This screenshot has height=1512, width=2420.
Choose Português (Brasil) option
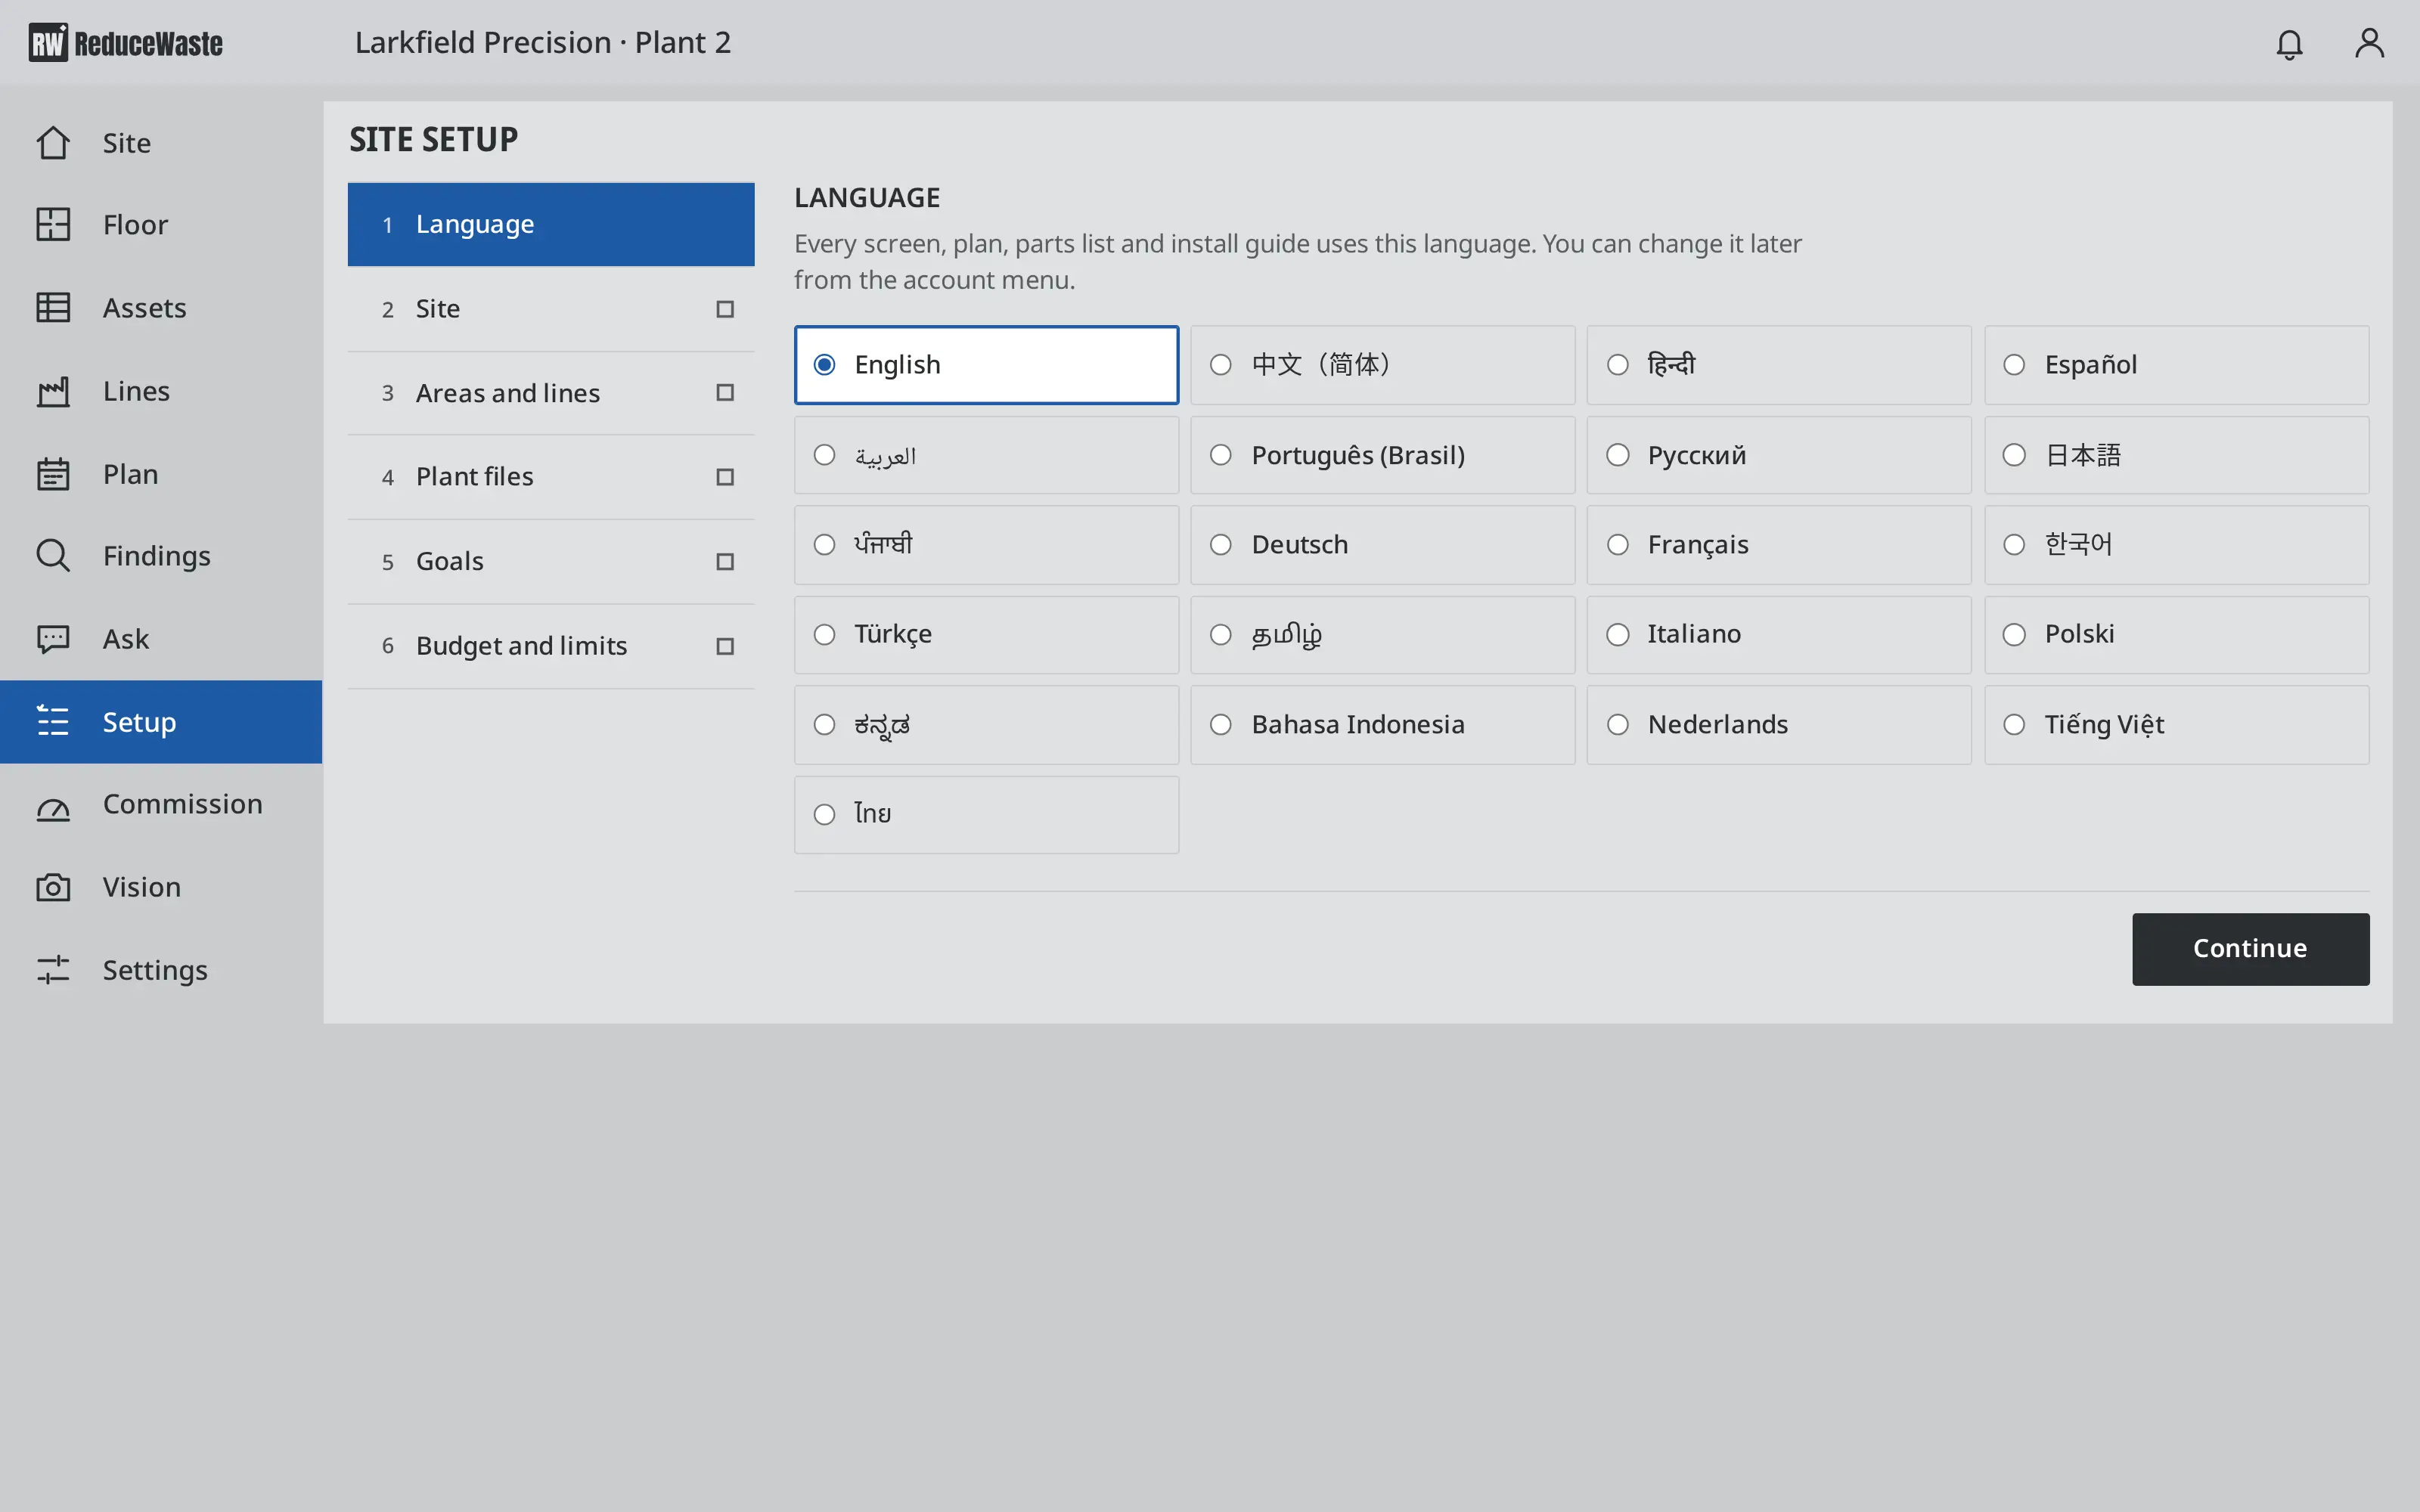pos(1382,455)
